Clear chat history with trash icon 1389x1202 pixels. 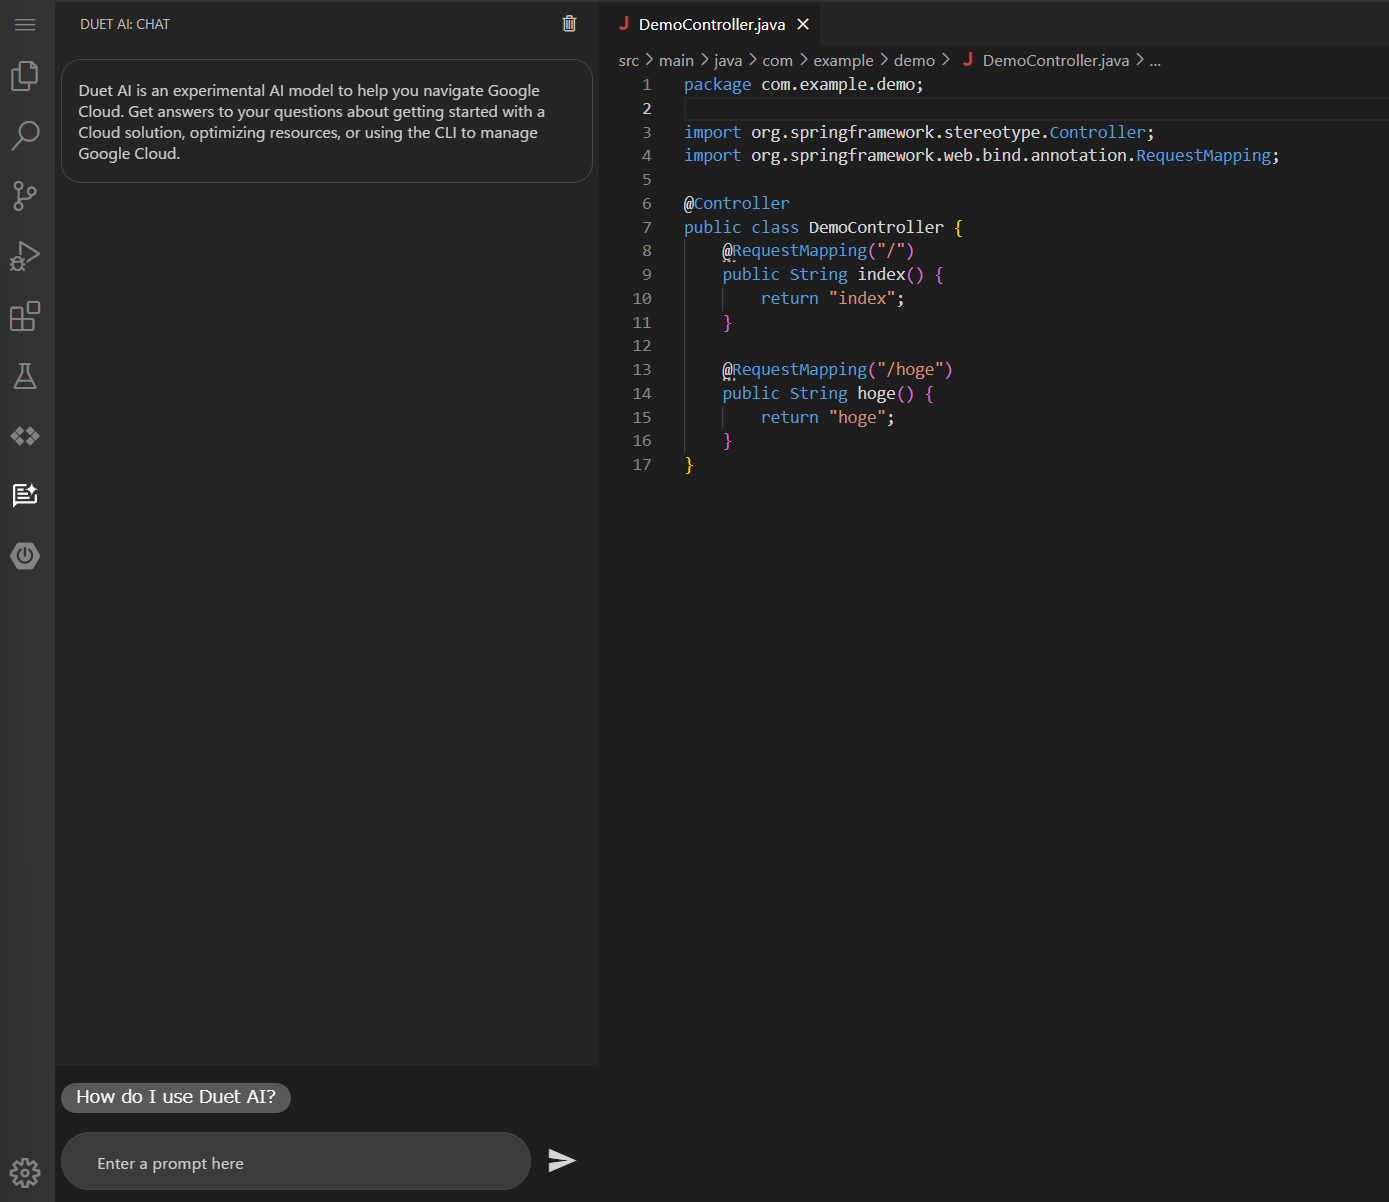coord(569,24)
